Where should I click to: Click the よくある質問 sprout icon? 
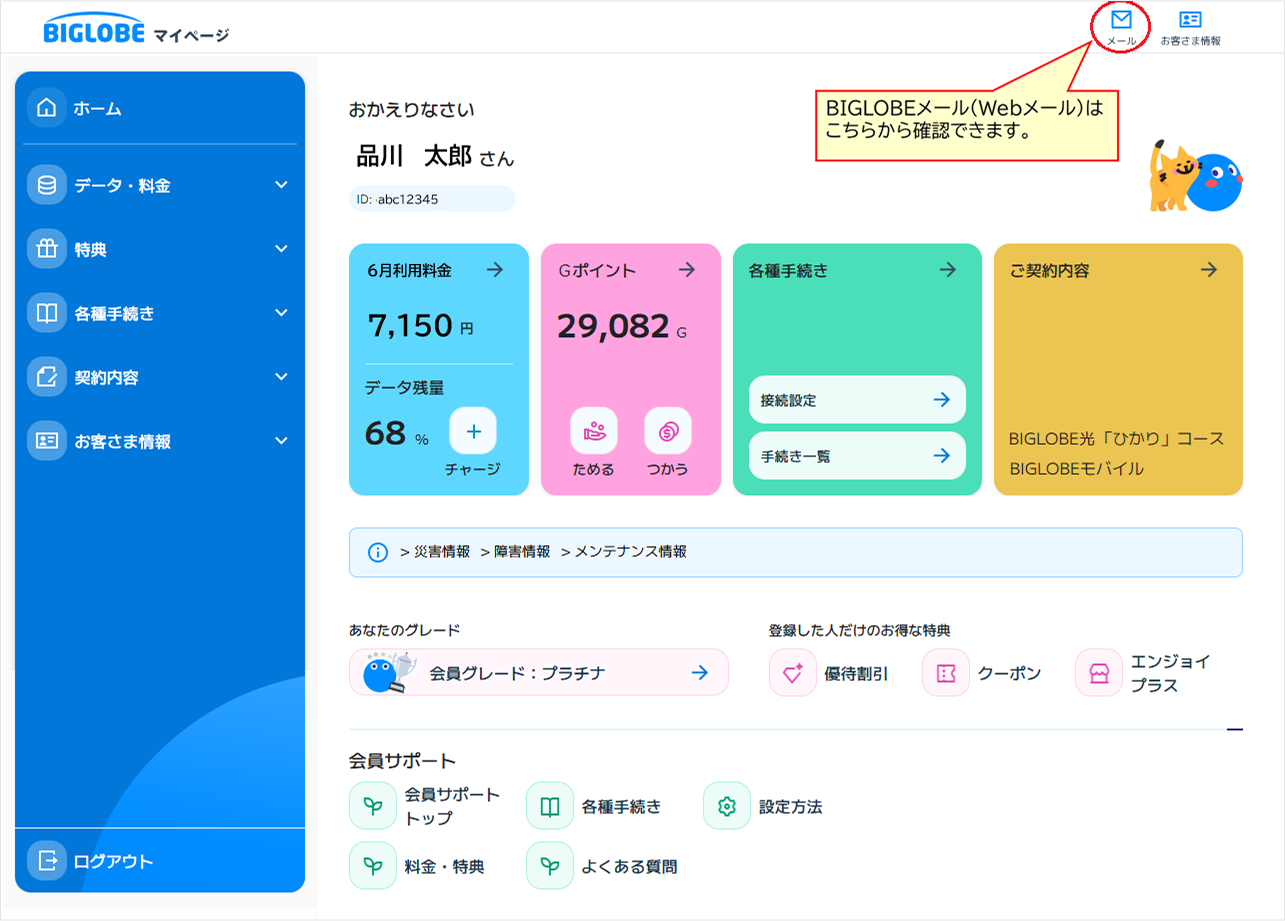click(x=550, y=866)
